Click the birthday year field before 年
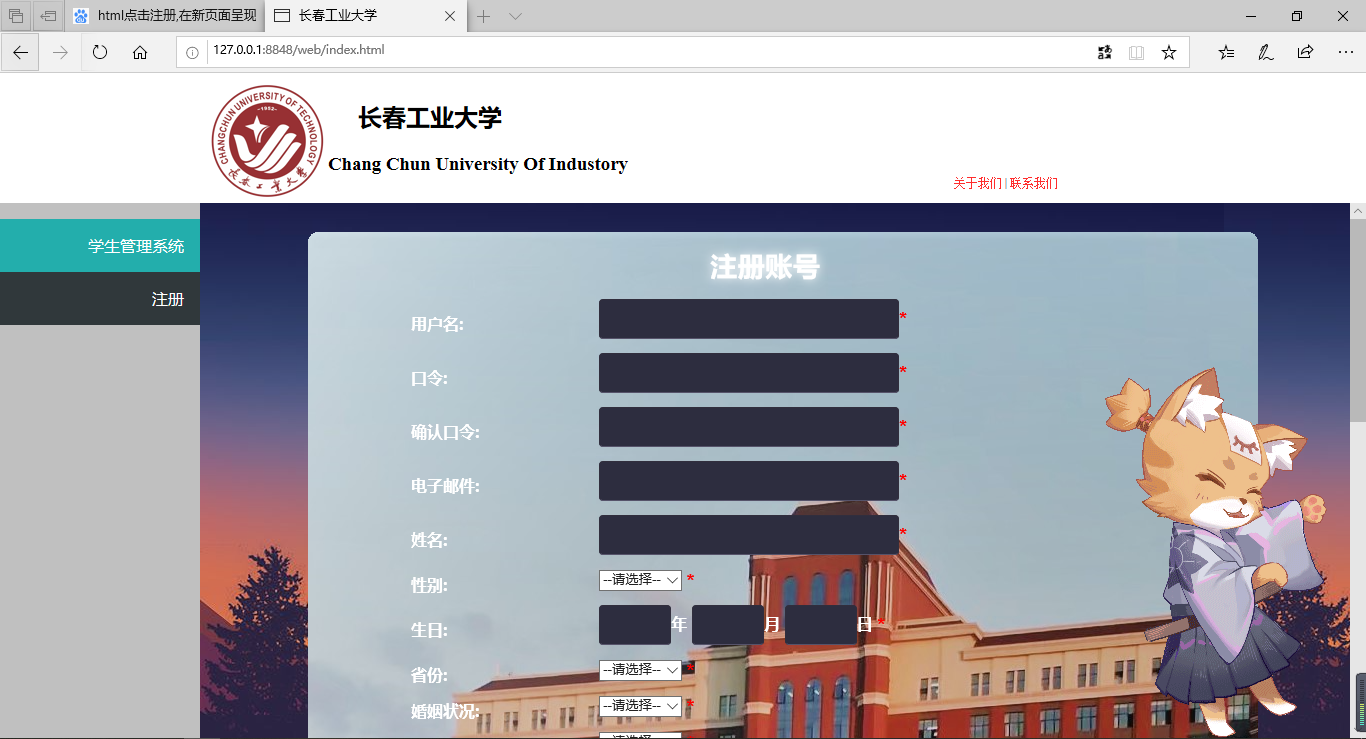Screen dimensions: 1366x739 click(x=635, y=625)
